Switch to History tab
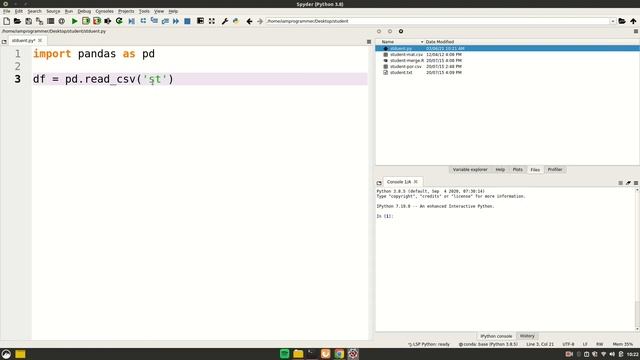 527,336
